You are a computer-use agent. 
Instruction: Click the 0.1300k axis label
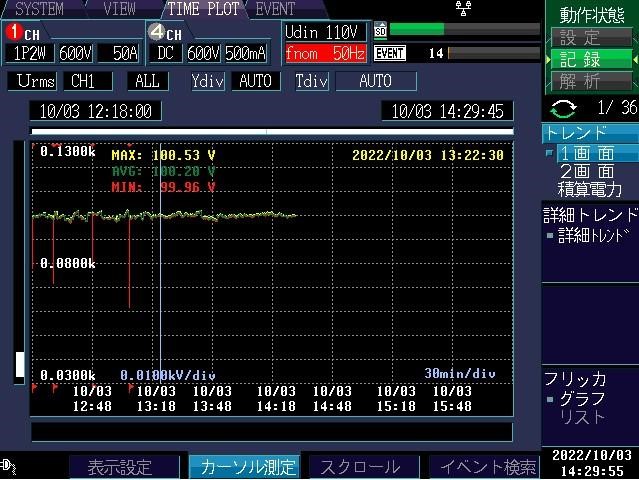tap(68, 152)
